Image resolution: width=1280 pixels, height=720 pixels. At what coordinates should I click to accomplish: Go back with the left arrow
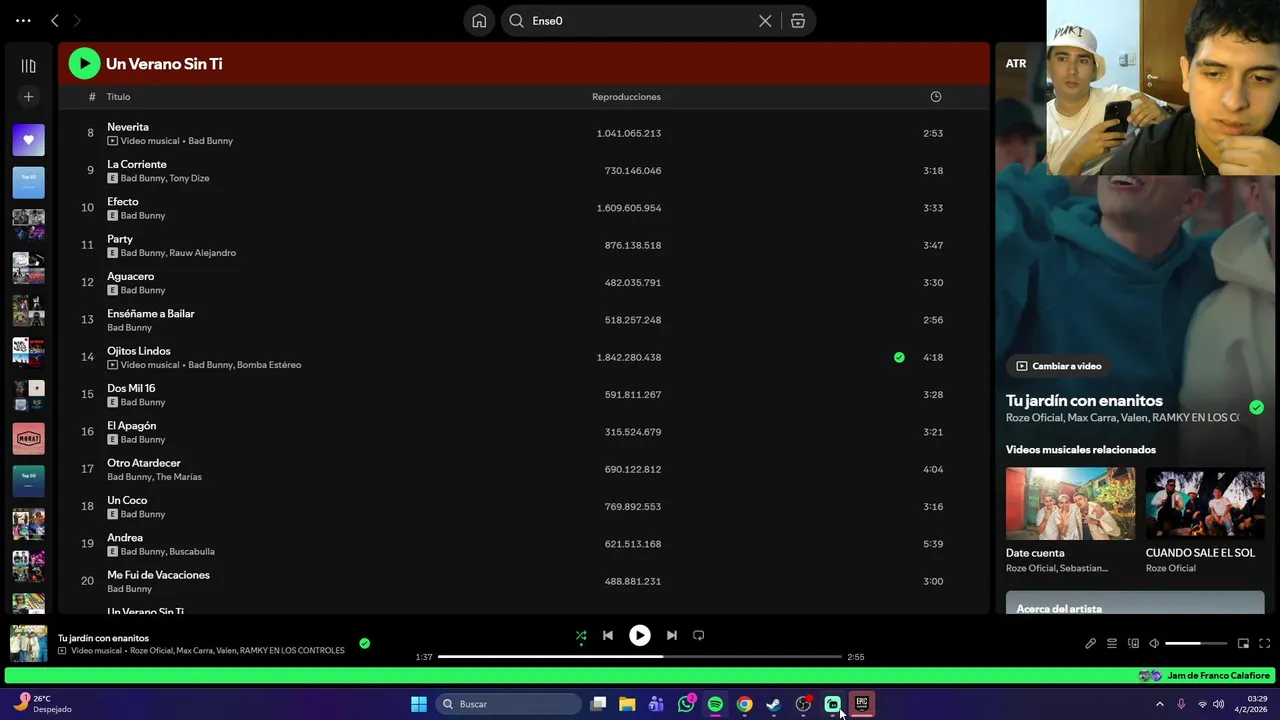click(x=55, y=20)
